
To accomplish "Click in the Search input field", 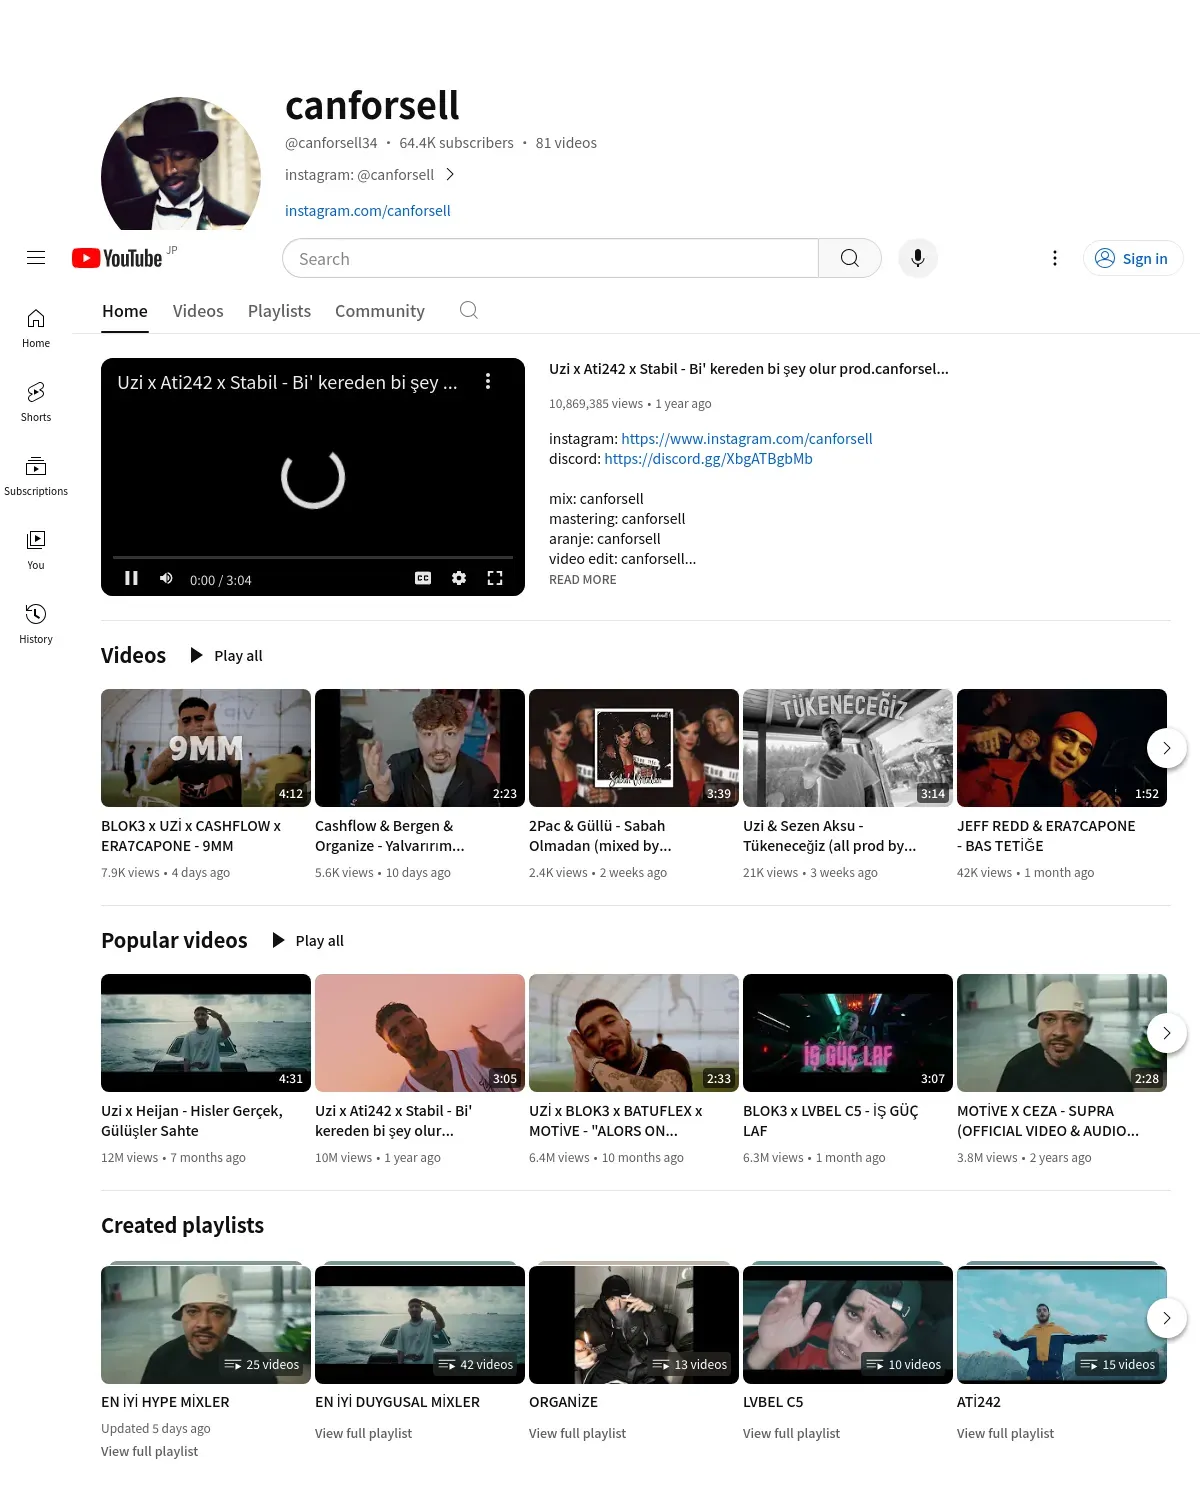I will (x=551, y=258).
